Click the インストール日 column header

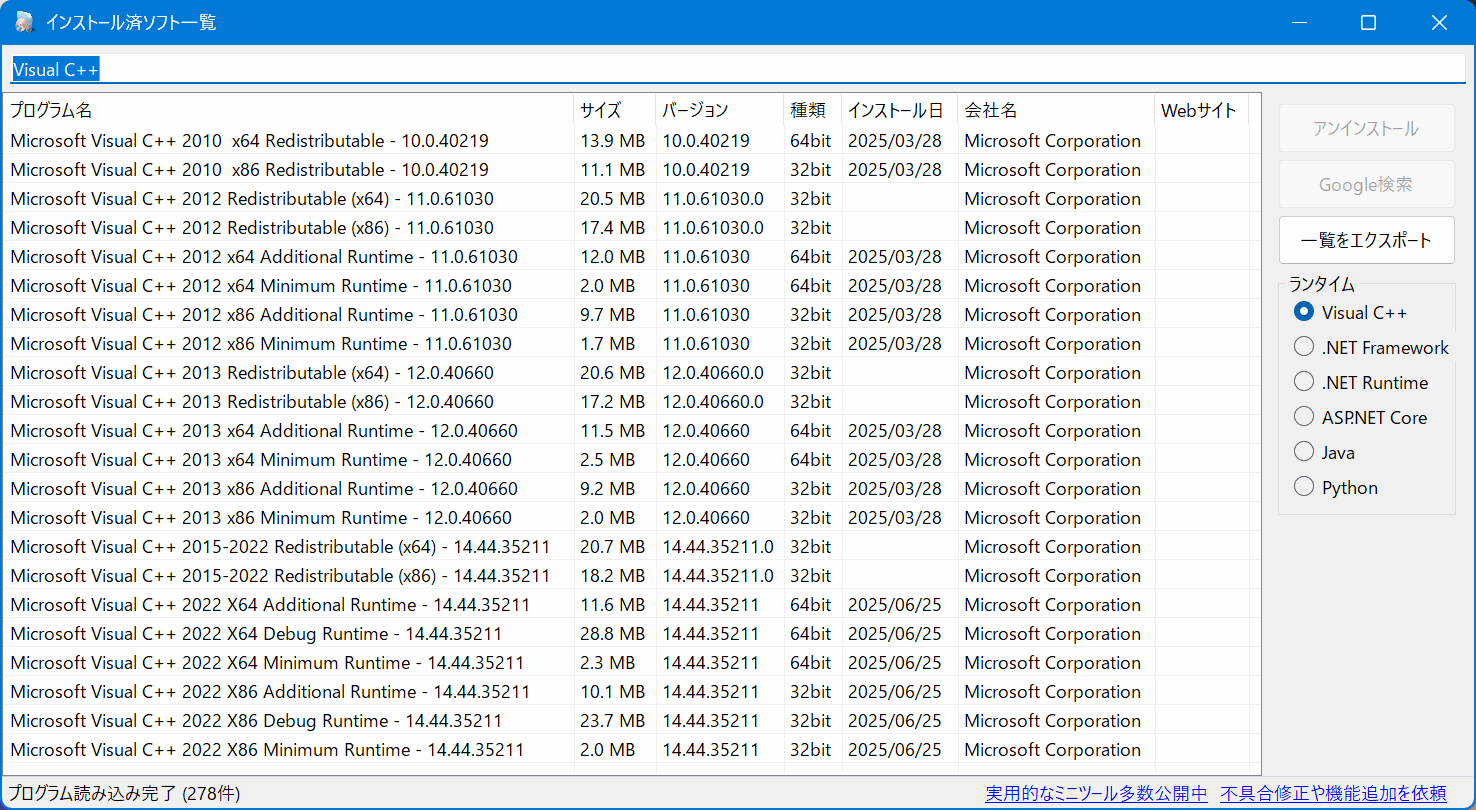coord(897,110)
